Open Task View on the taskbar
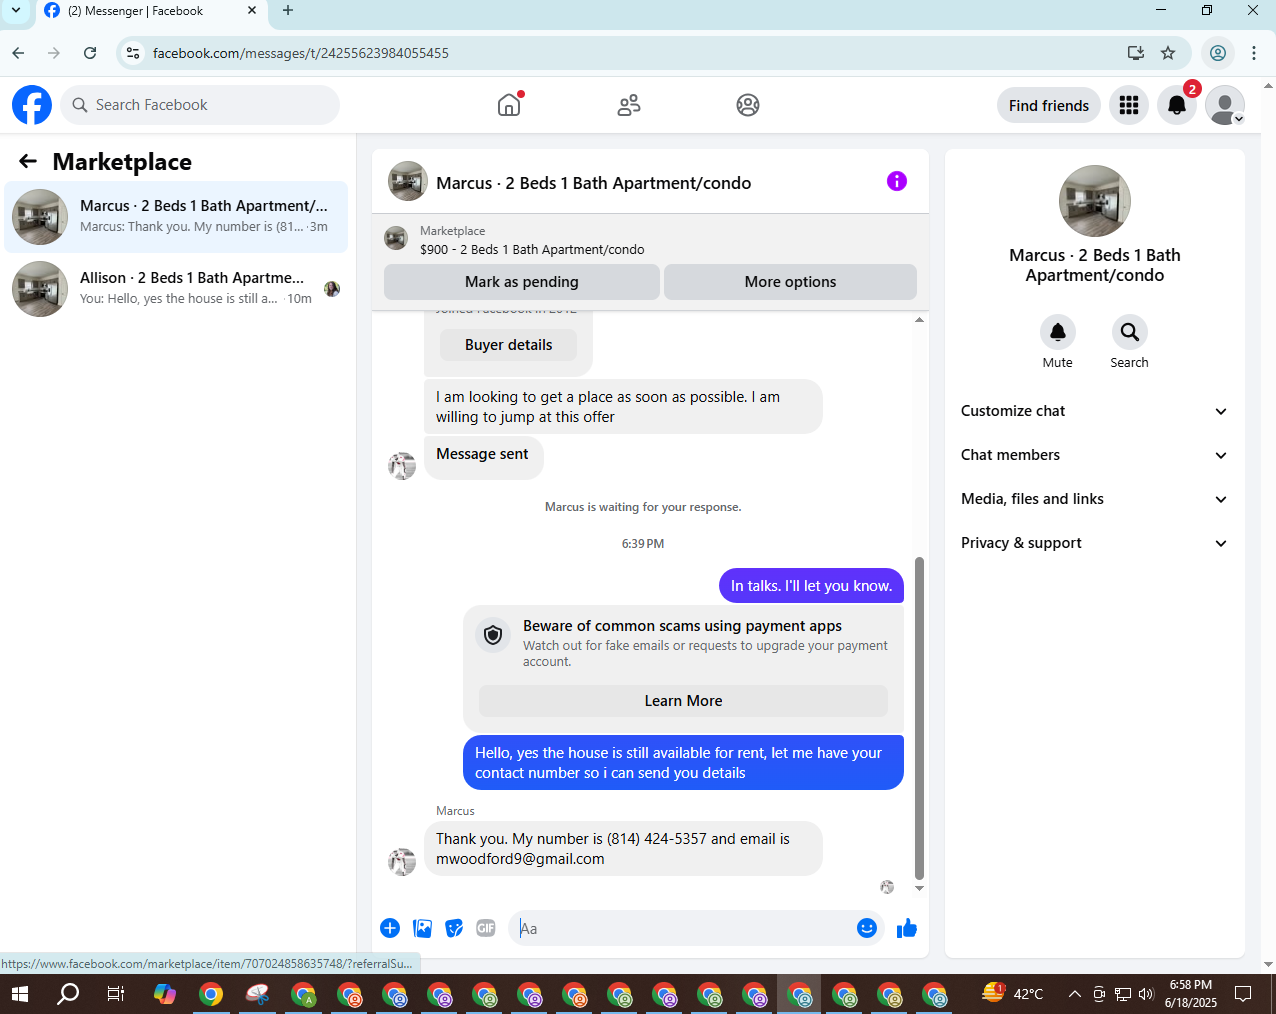Viewport: 1276px width, 1014px height. click(x=116, y=994)
